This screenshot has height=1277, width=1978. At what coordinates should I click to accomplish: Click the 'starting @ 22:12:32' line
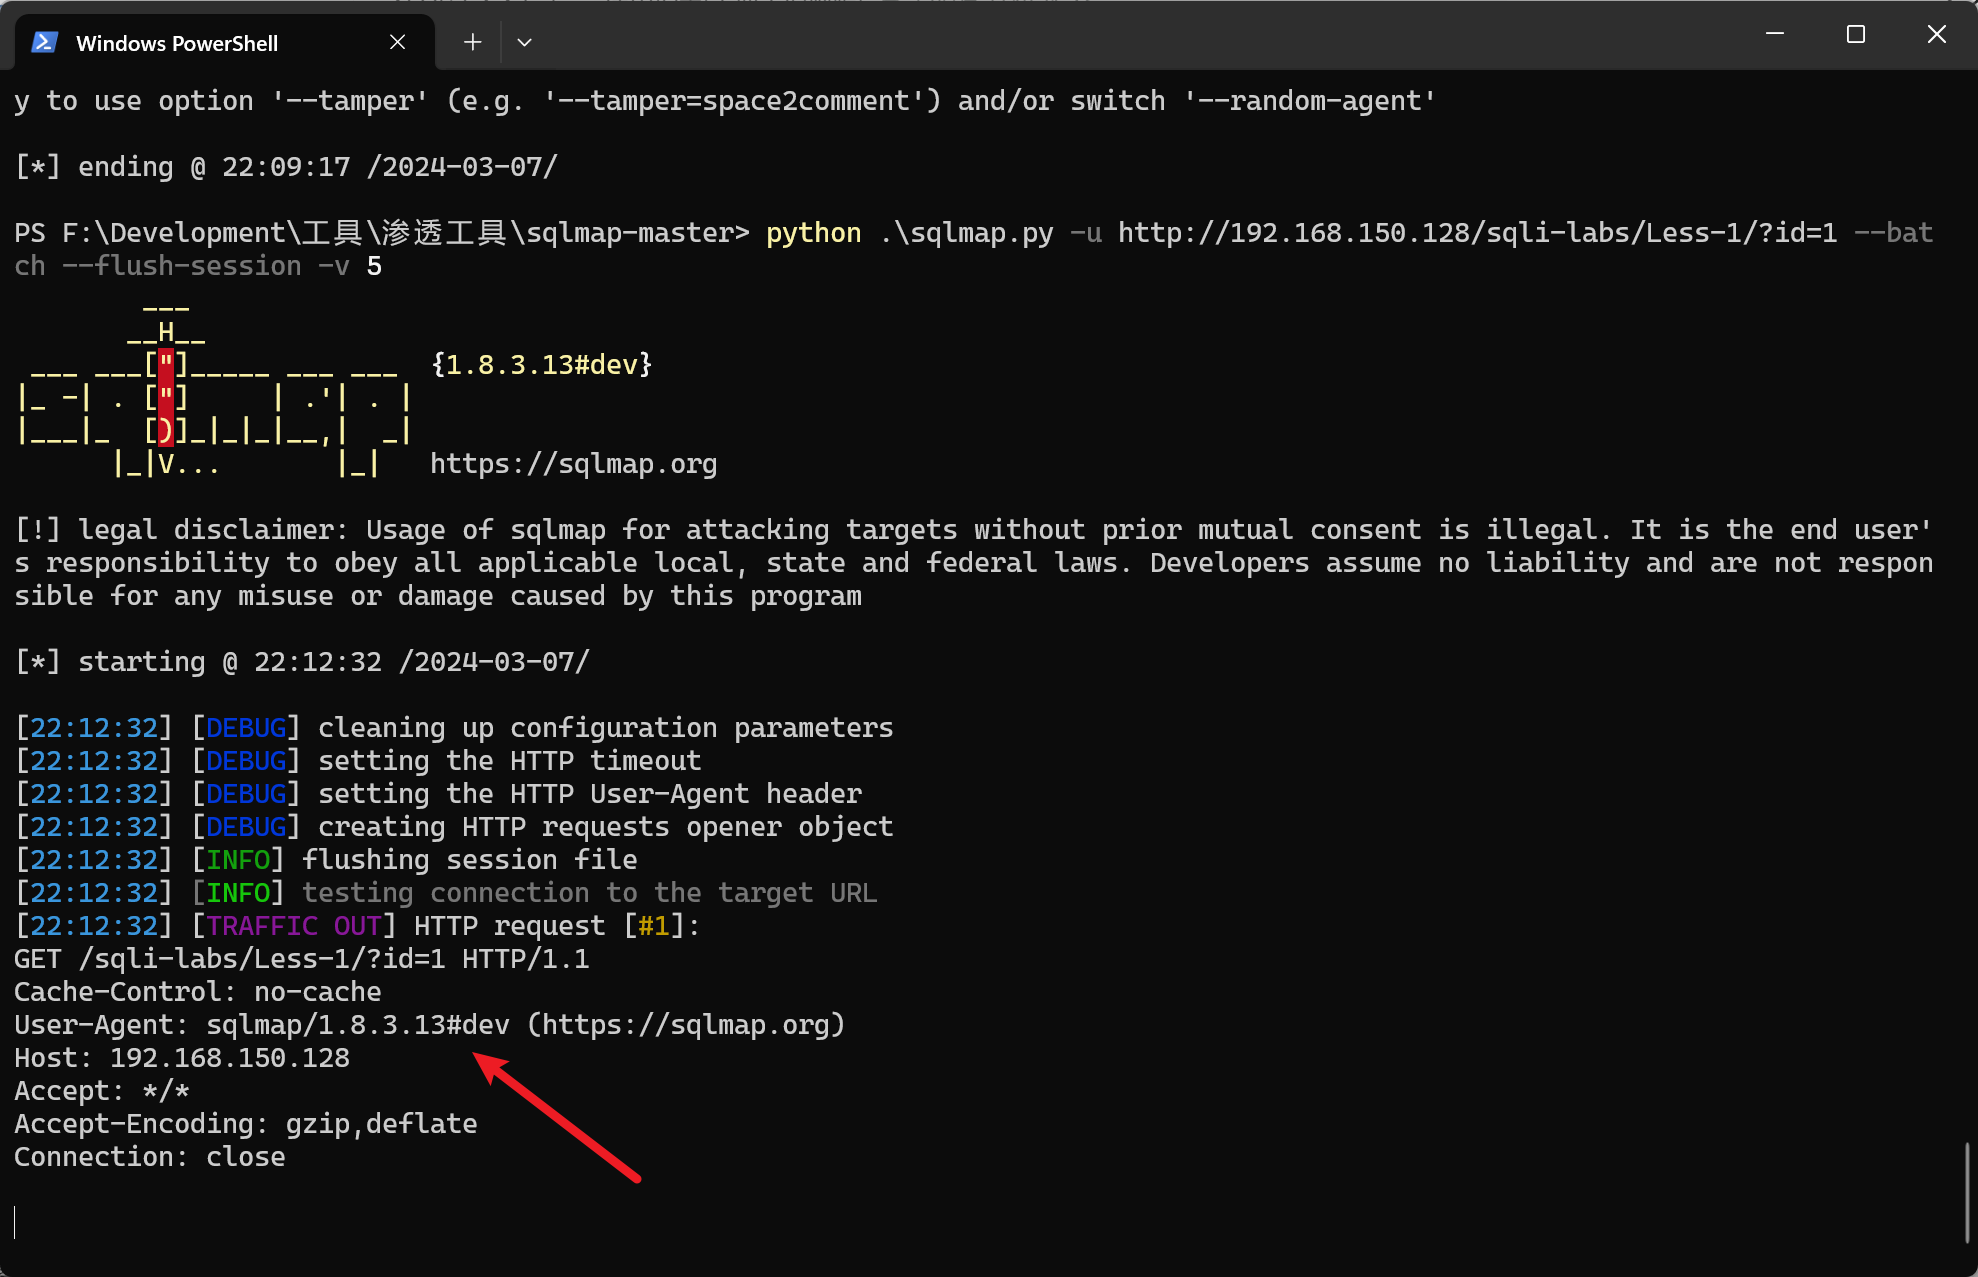[x=302, y=662]
